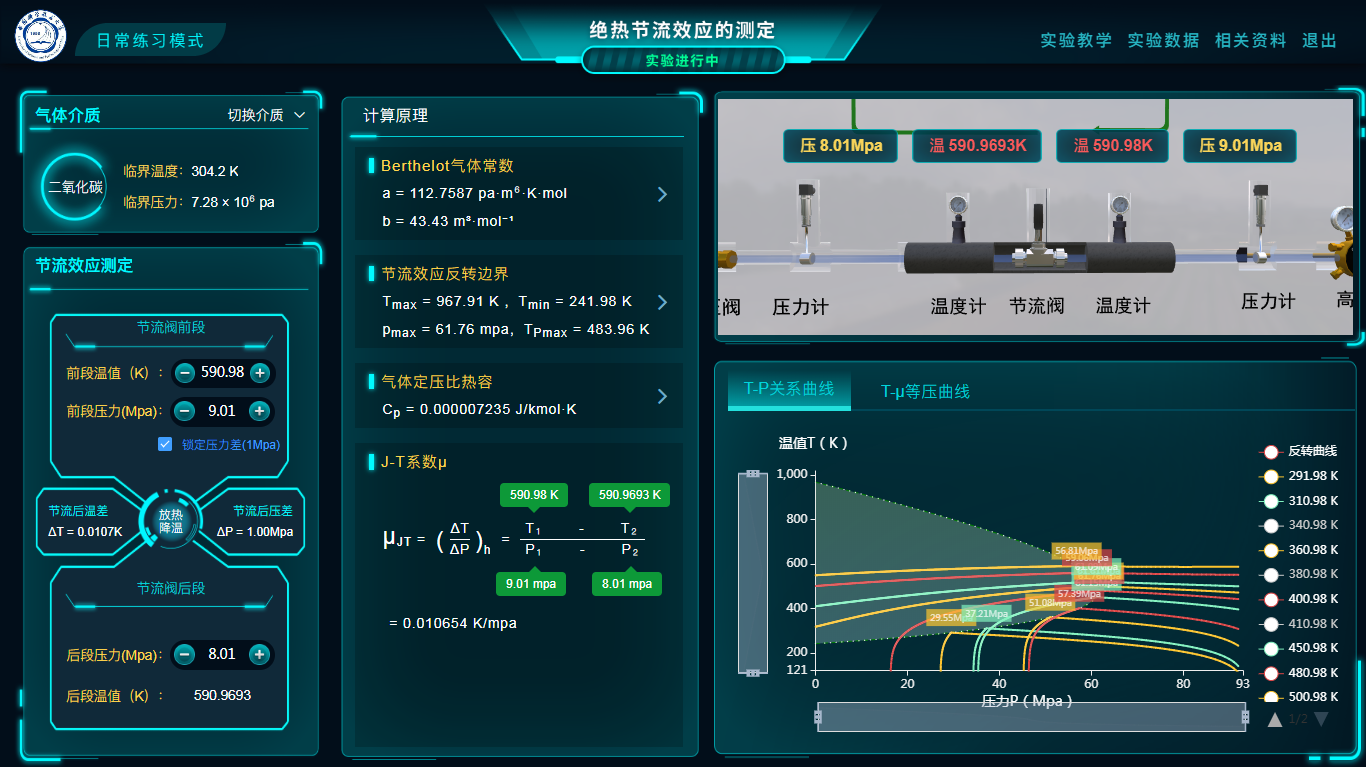Increase rear pressure using plus icon
This screenshot has height=767, width=1366.
pos(260,654)
